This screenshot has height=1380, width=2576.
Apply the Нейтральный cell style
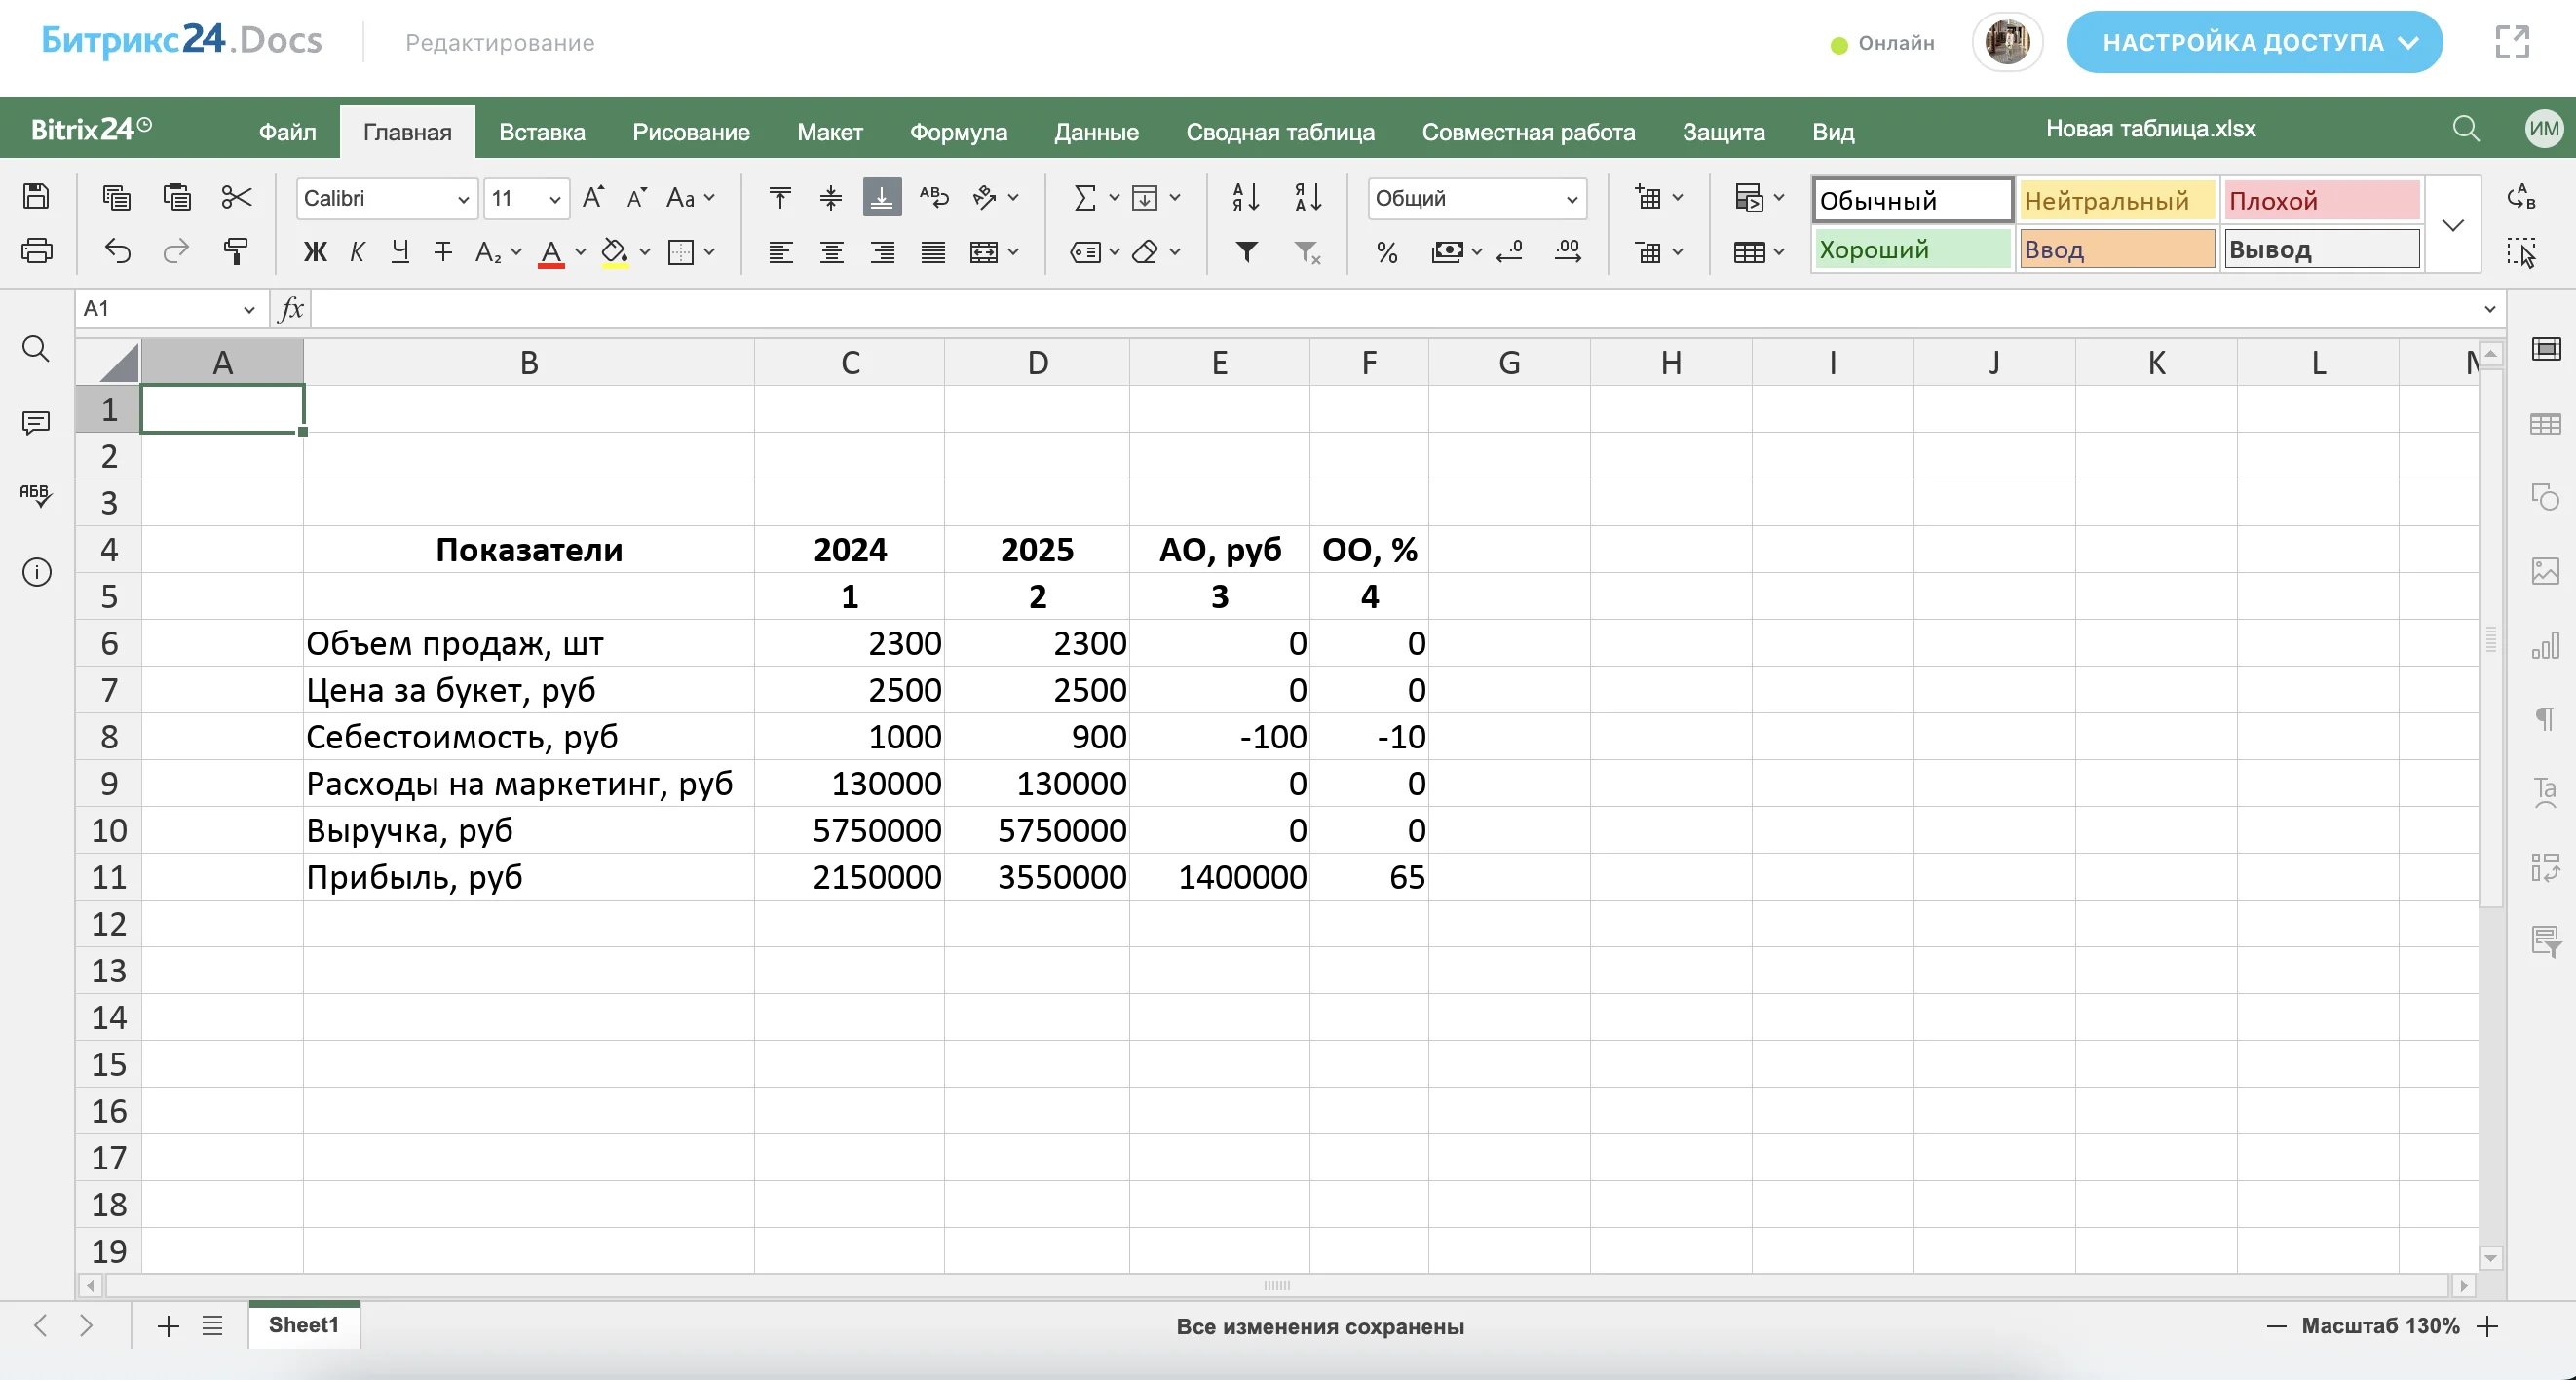coord(2117,200)
